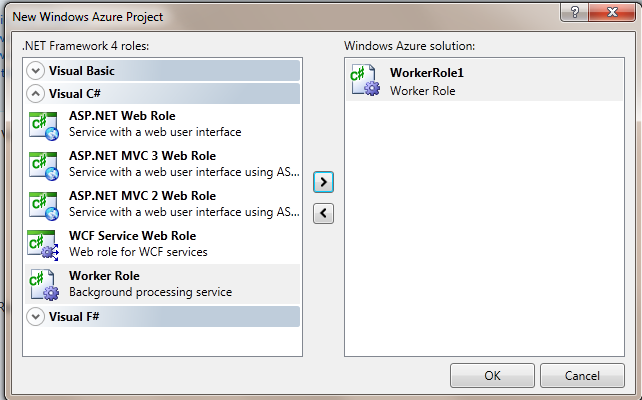Click the ASP.NET MVC 2 Web Role icon
Image resolution: width=642 pixels, height=400 pixels.
[44, 206]
